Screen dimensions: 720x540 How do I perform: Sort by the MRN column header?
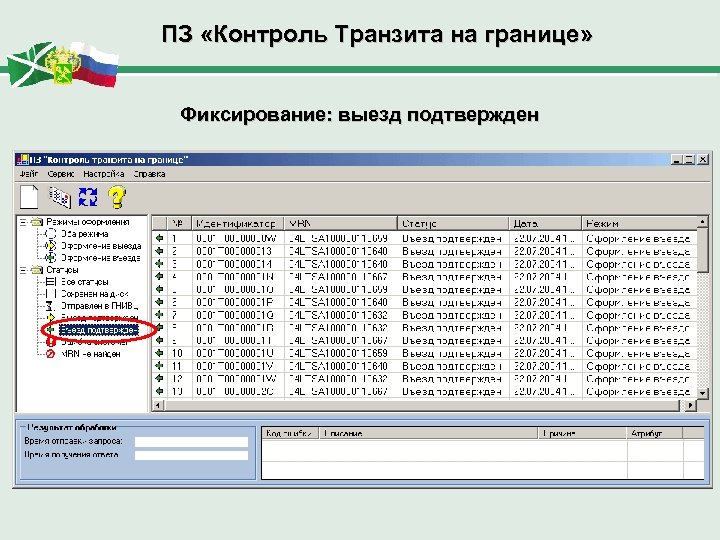341,224
